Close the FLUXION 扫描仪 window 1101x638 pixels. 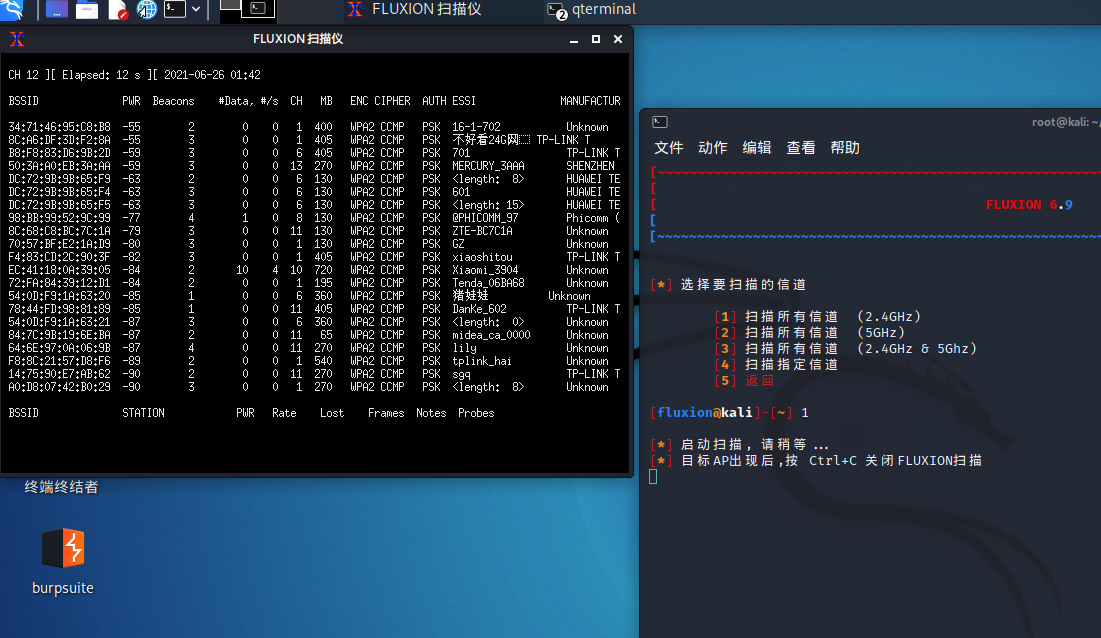coord(618,39)
